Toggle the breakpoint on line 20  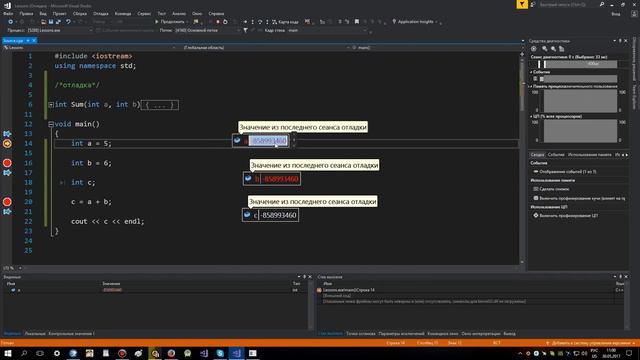(x=7, y=202)
